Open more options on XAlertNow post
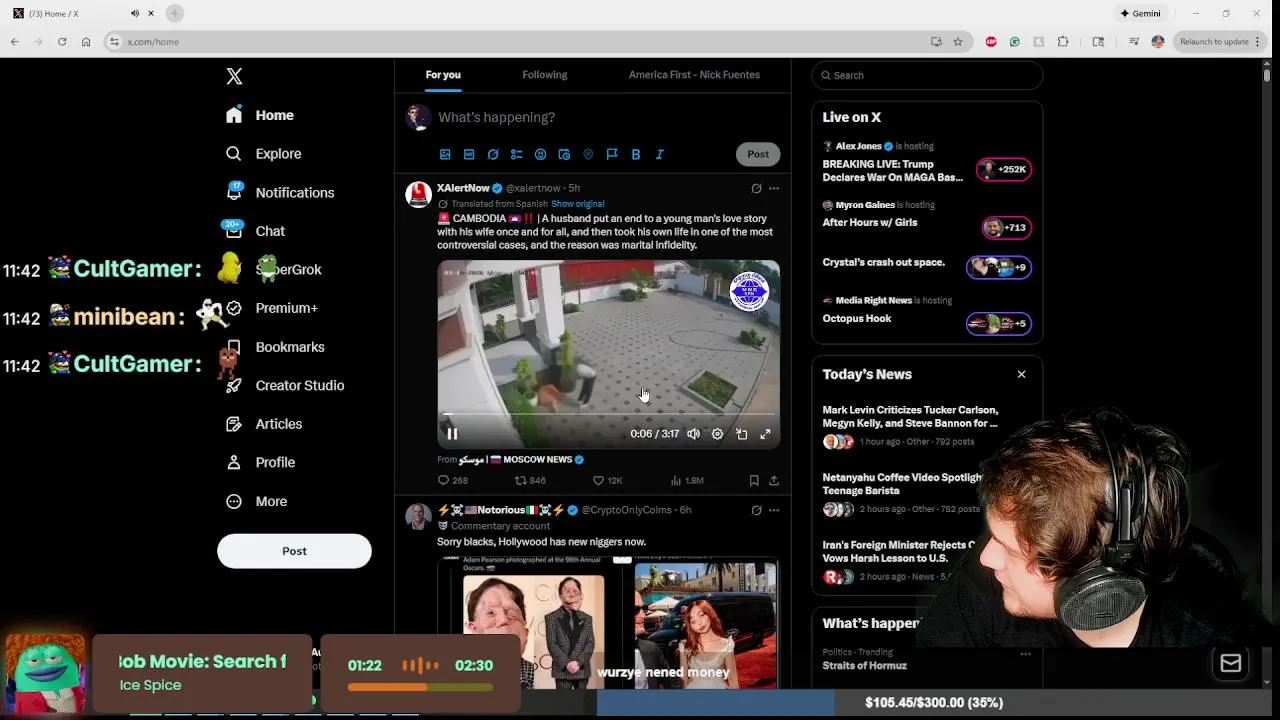1280x720 pixels. pyautogui.click(x=773, y=188)
